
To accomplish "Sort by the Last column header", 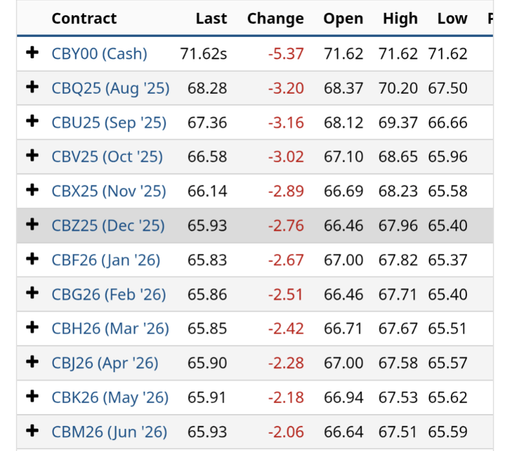I will (x=211, y=18).
